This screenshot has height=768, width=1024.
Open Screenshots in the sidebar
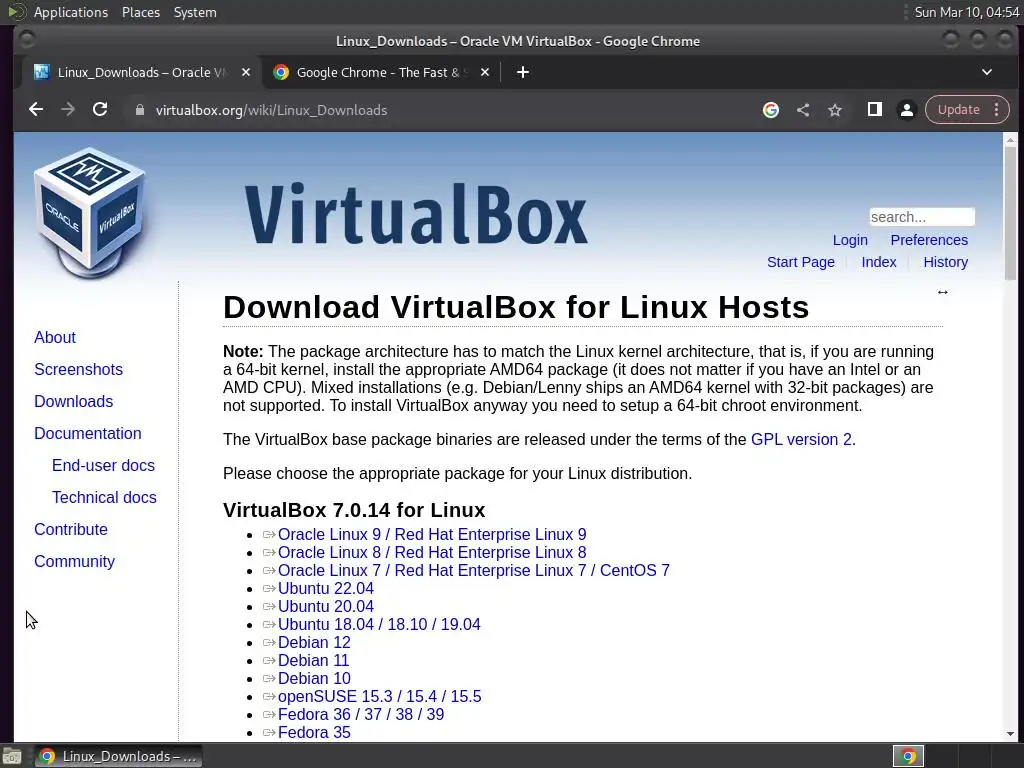click(x=78, y=370)
